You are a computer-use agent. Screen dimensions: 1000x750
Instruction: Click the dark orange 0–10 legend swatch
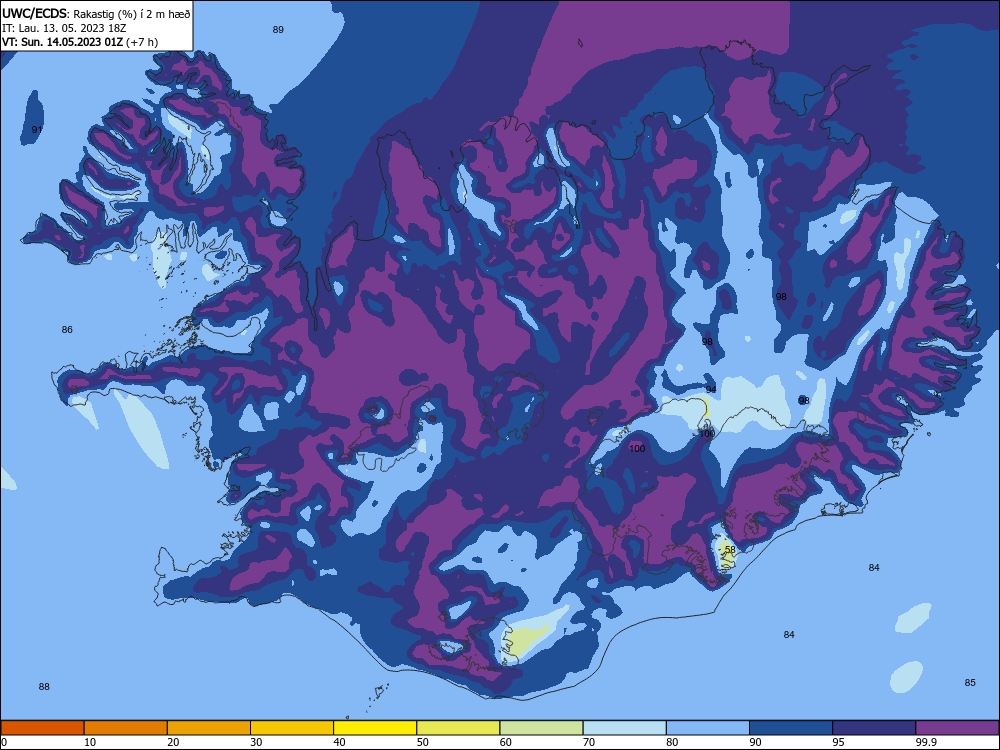42,728
